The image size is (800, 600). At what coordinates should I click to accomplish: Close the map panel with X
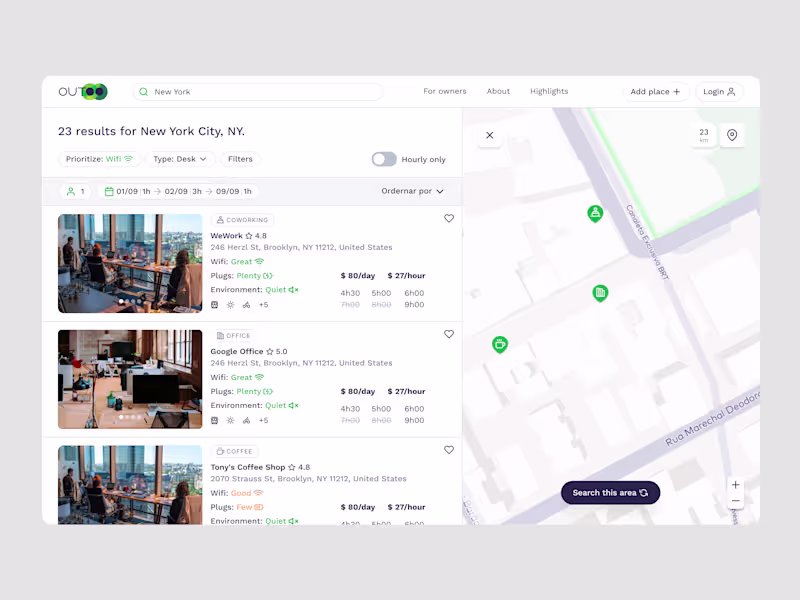click(490, 135)
